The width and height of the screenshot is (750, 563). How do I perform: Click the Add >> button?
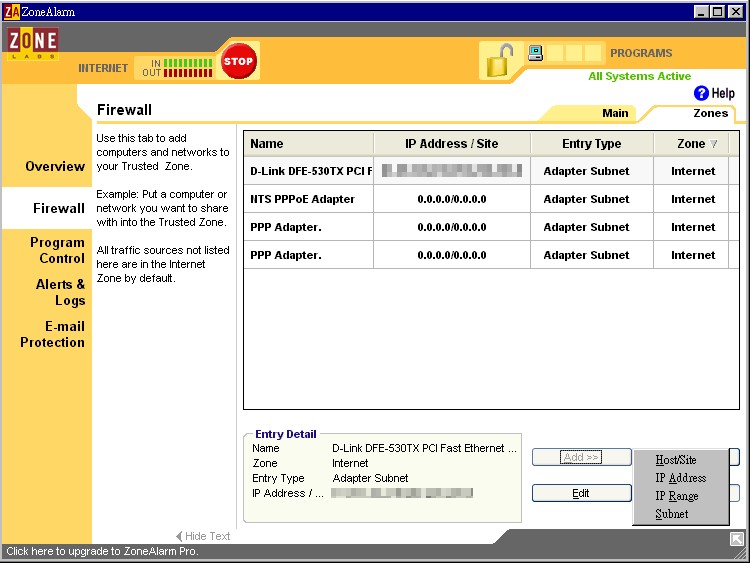click(581, 457)
